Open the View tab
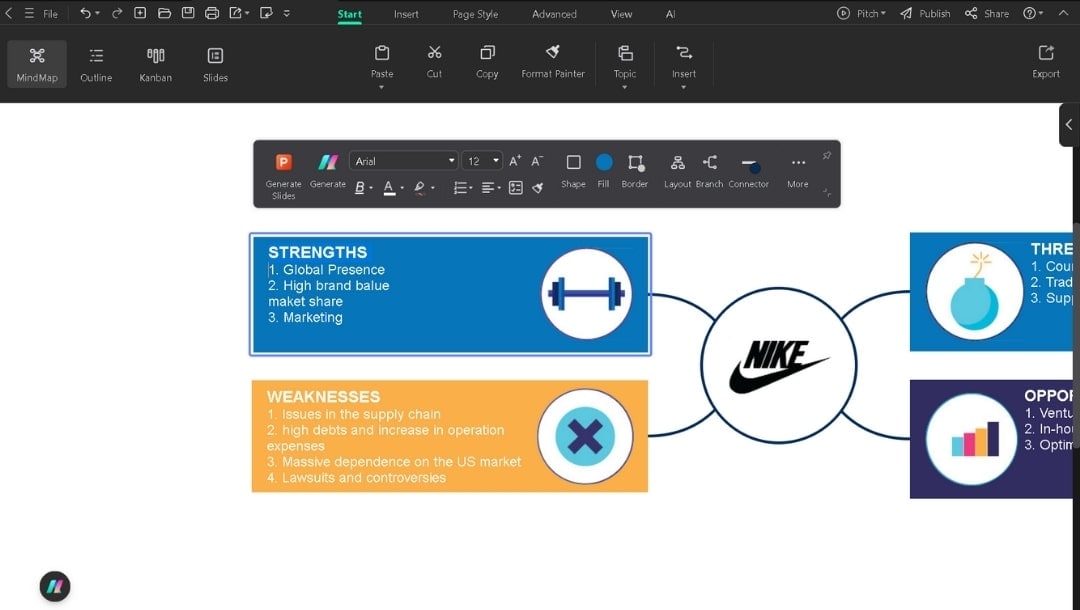This screenshot has height=610, width=1080. 621,14
